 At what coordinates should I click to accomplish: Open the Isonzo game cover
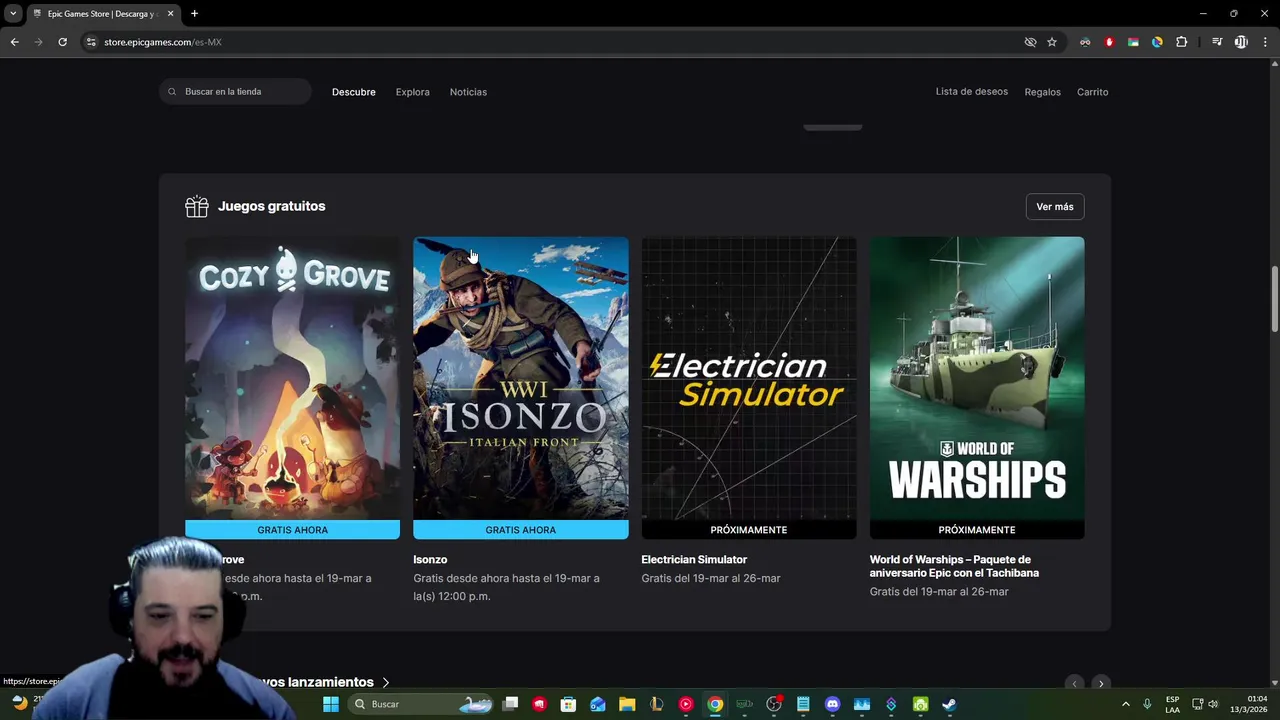click(x=521, y=378)
